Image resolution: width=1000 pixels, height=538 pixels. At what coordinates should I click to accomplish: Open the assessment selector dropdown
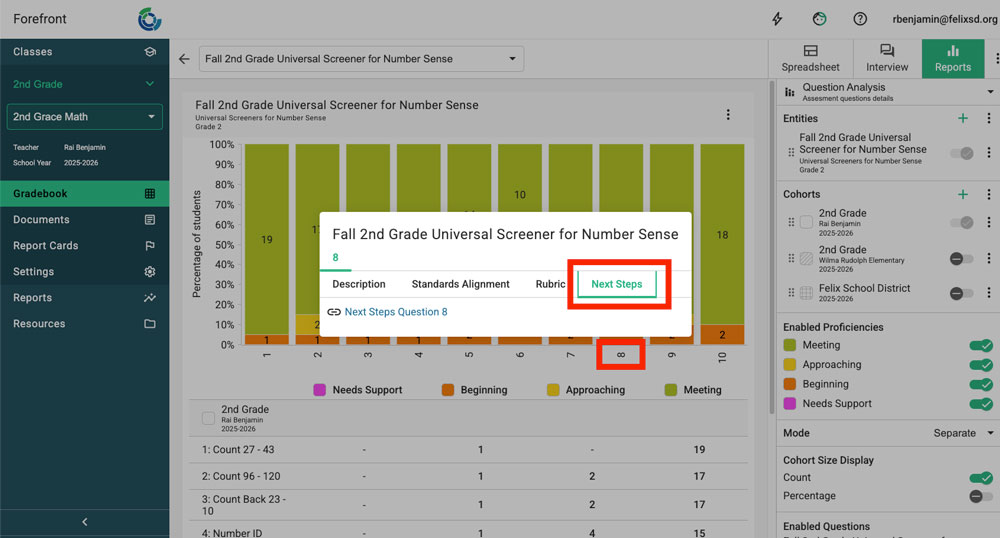(361, 59)
